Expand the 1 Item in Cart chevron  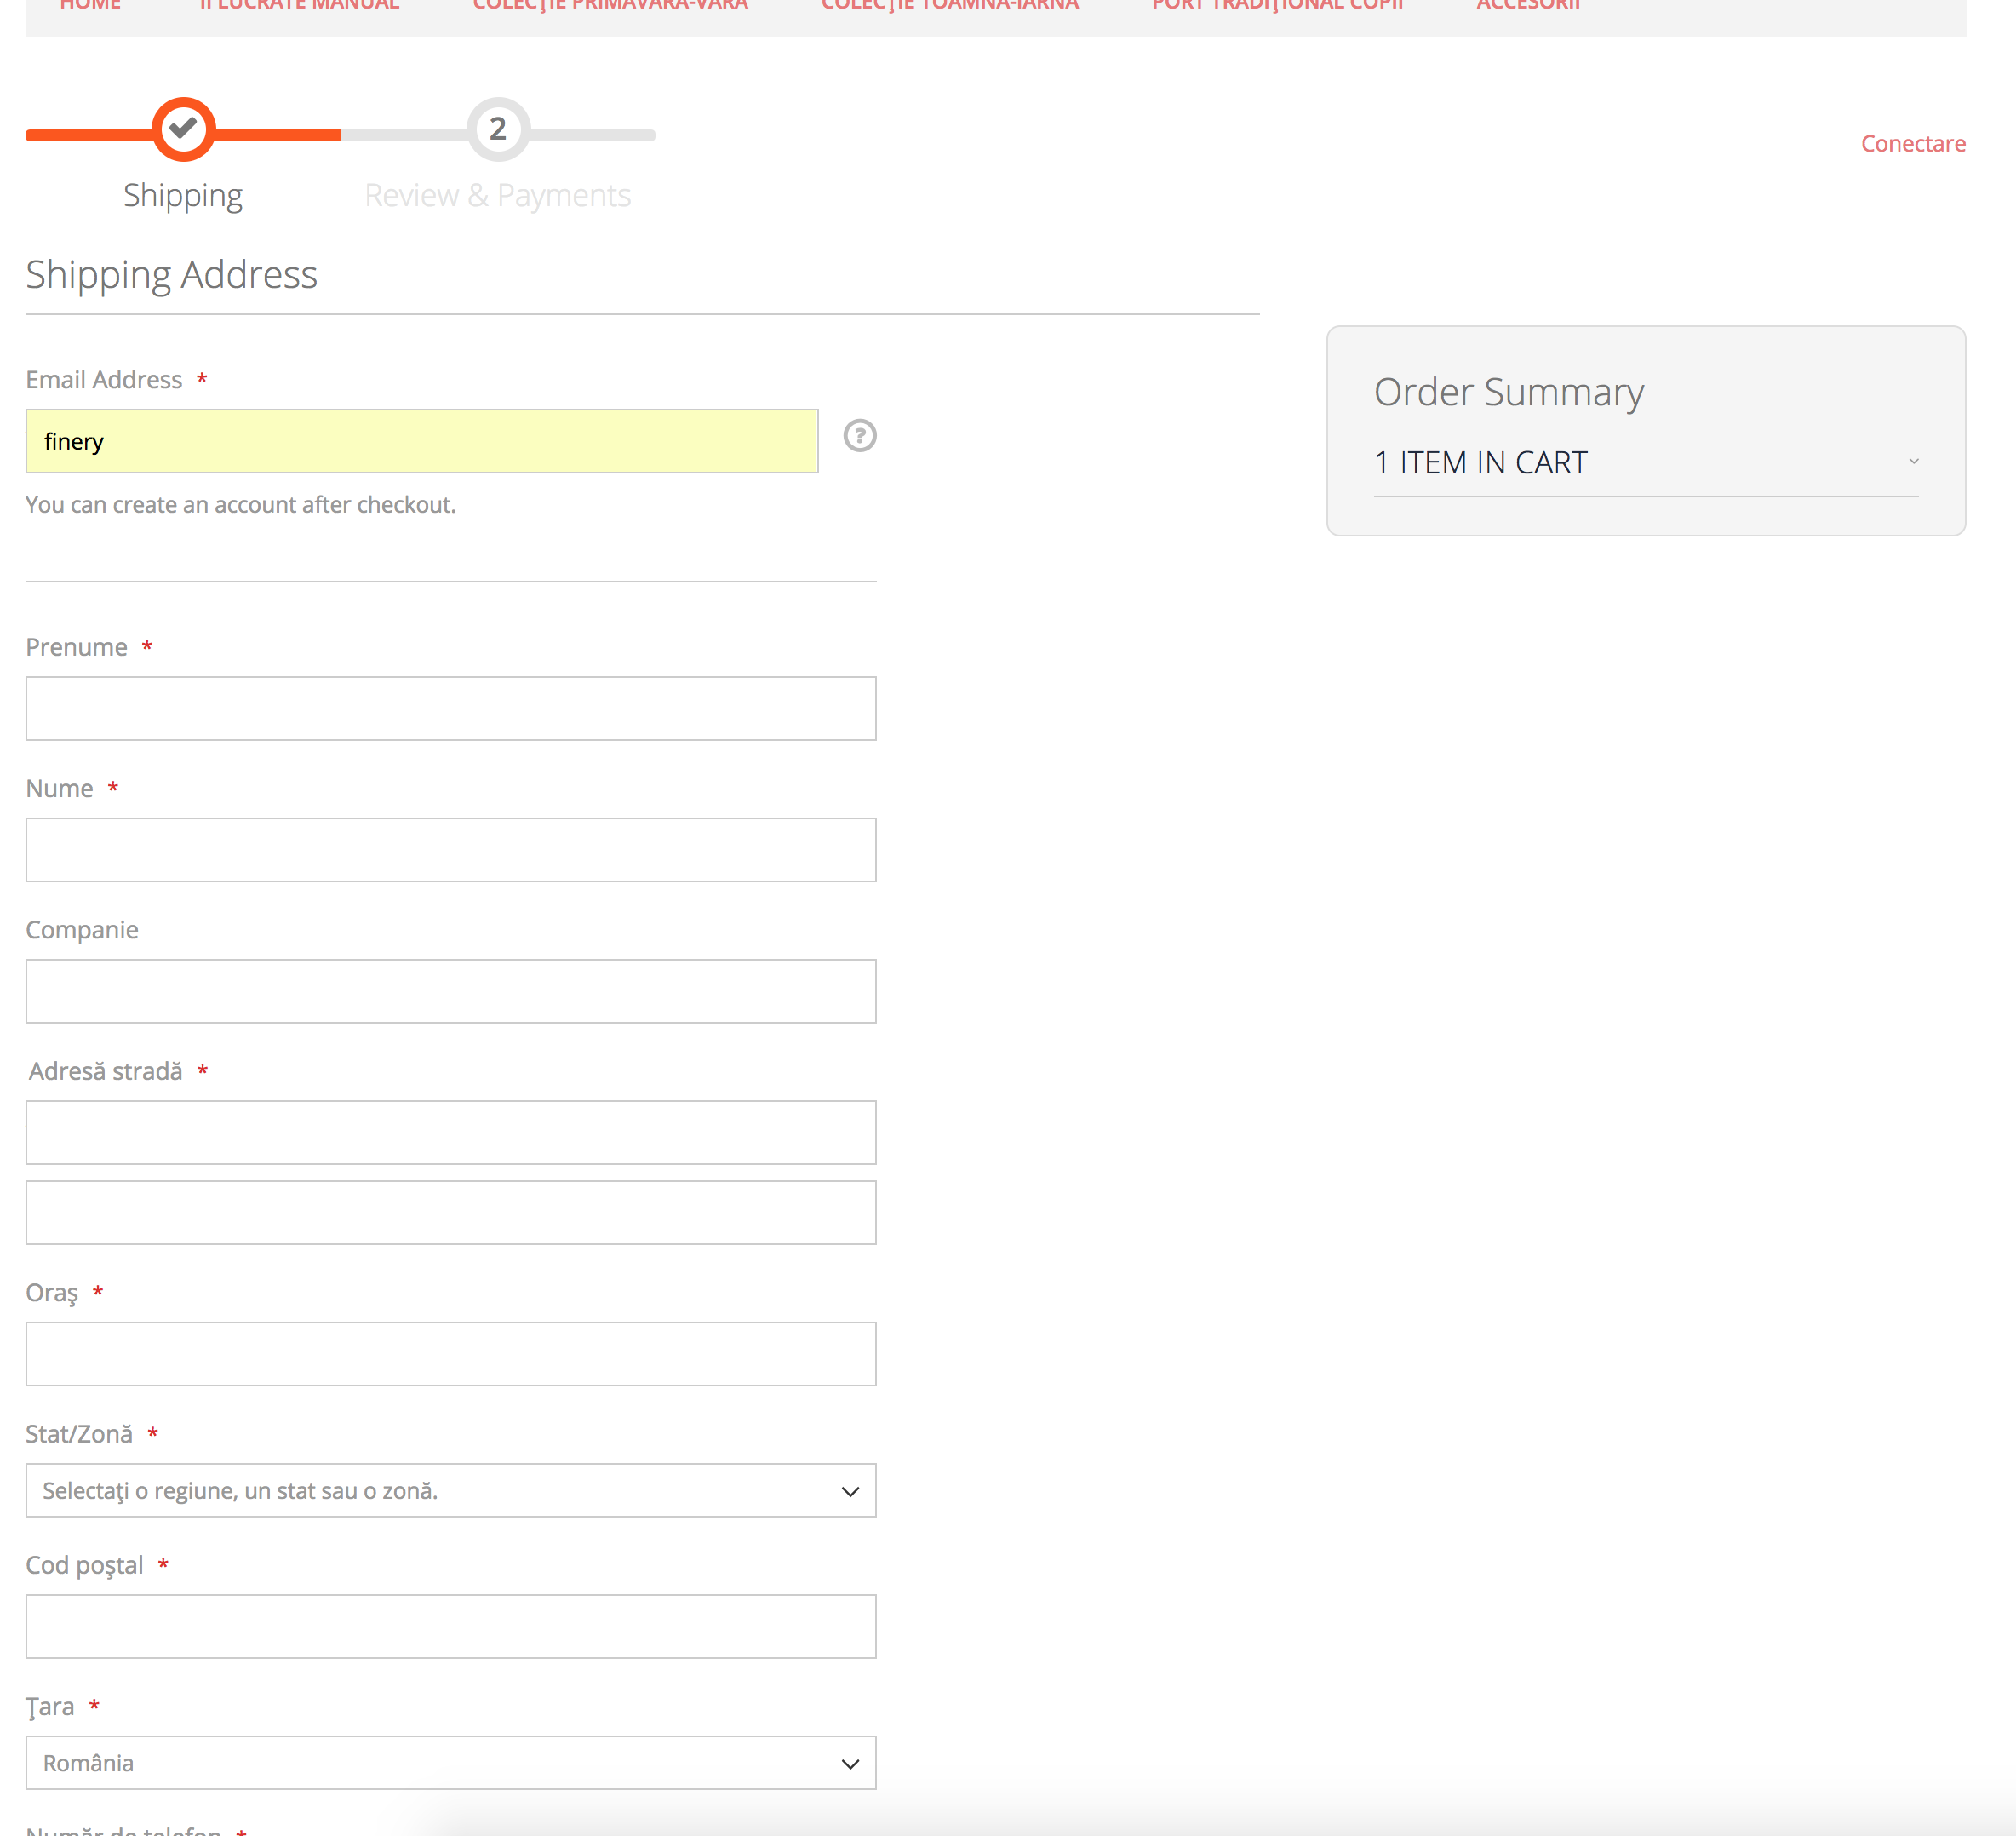1912,462
